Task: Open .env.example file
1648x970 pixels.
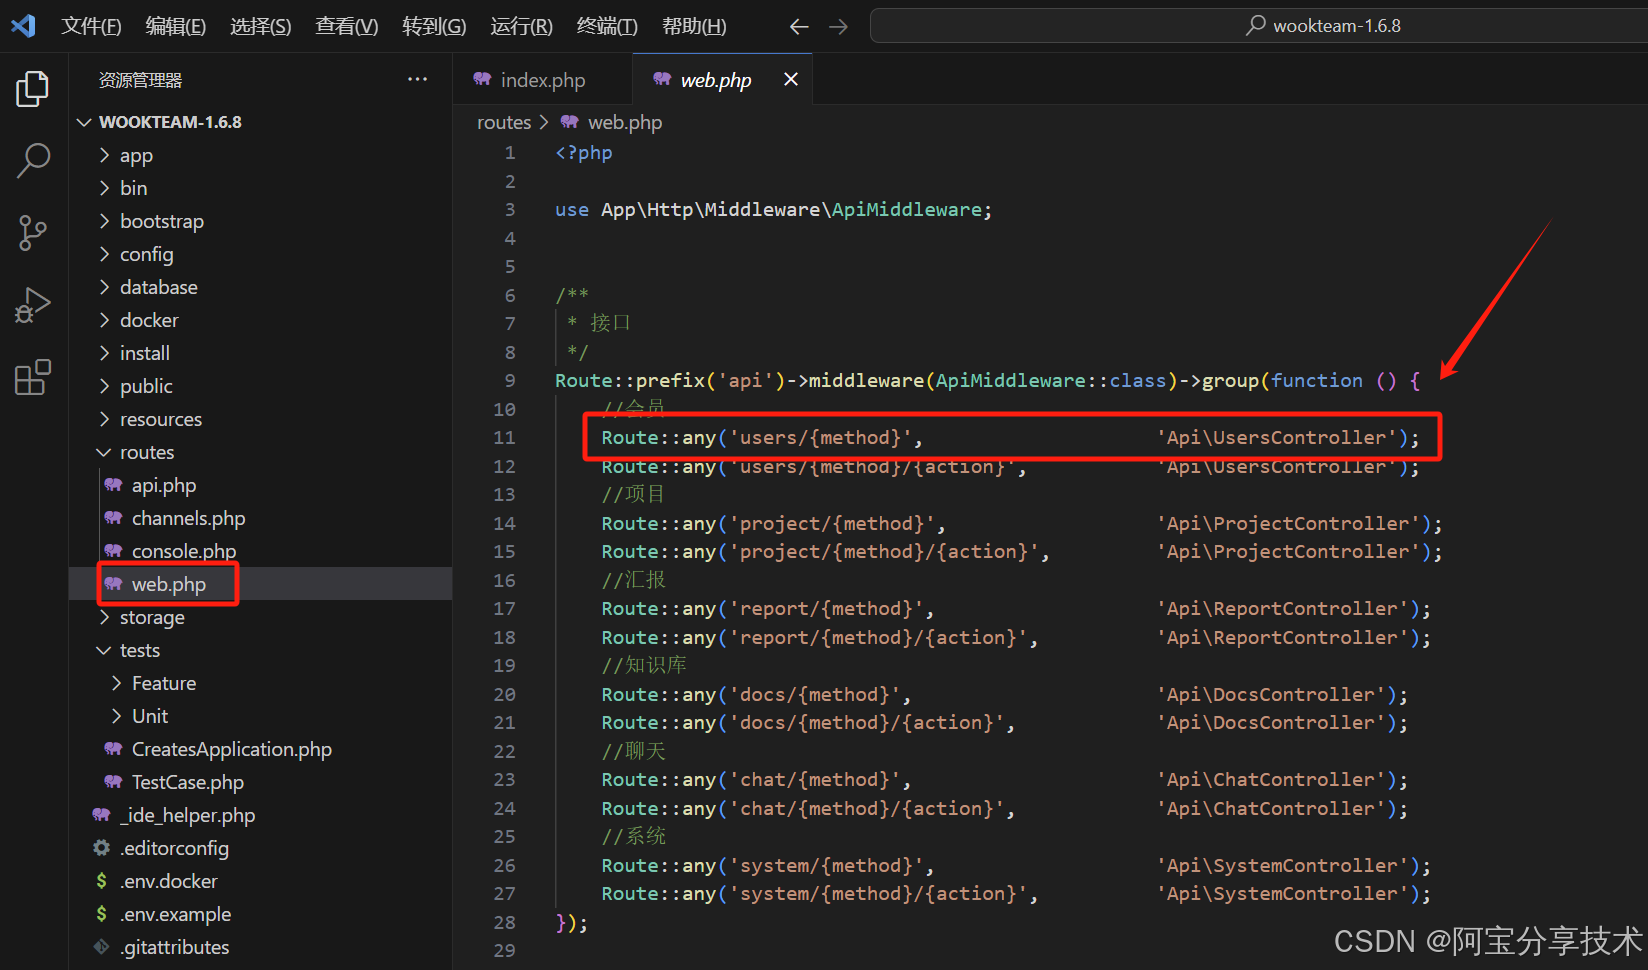Action: click(x=260, y=914)
